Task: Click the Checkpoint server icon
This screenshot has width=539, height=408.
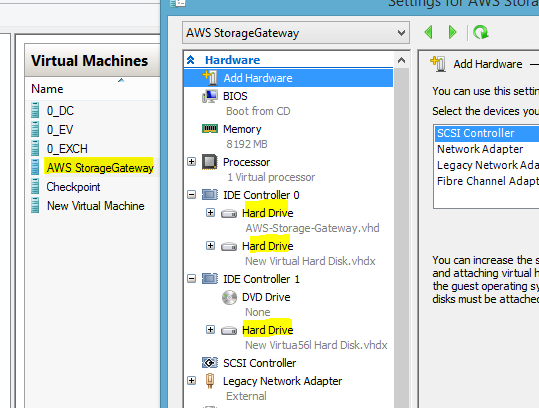Action: [35, 186]
